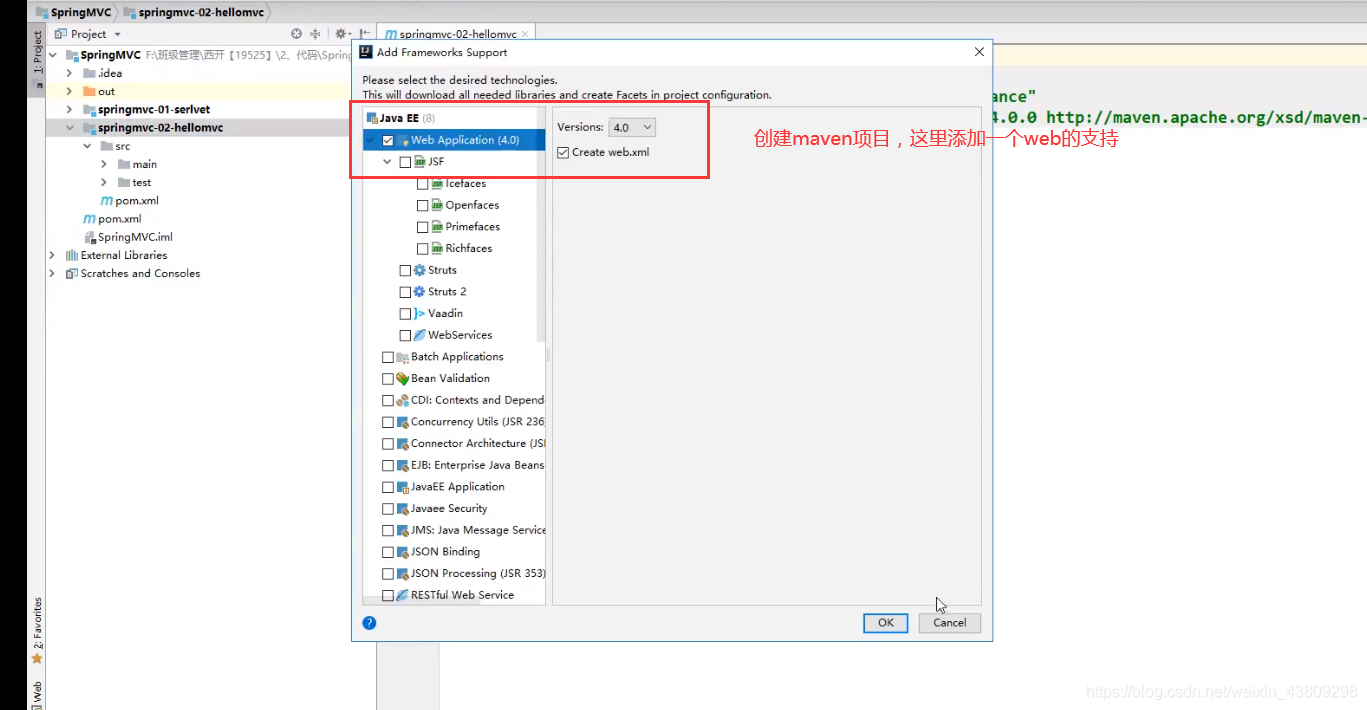Click the locate/scroll-from-source target icon in Project panel
The image size is (1367, 710).
(296, 34)
